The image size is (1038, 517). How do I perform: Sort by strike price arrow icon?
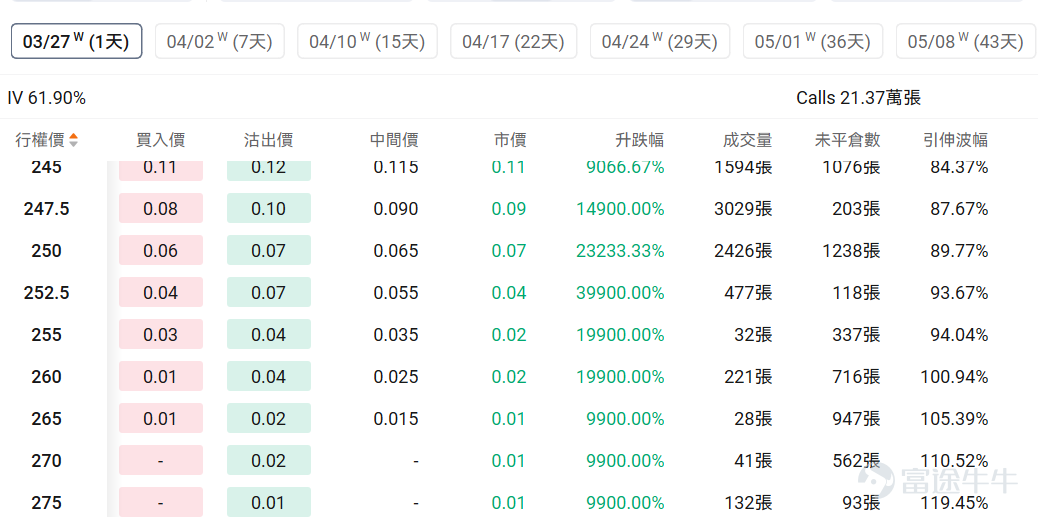click(73, 140)
